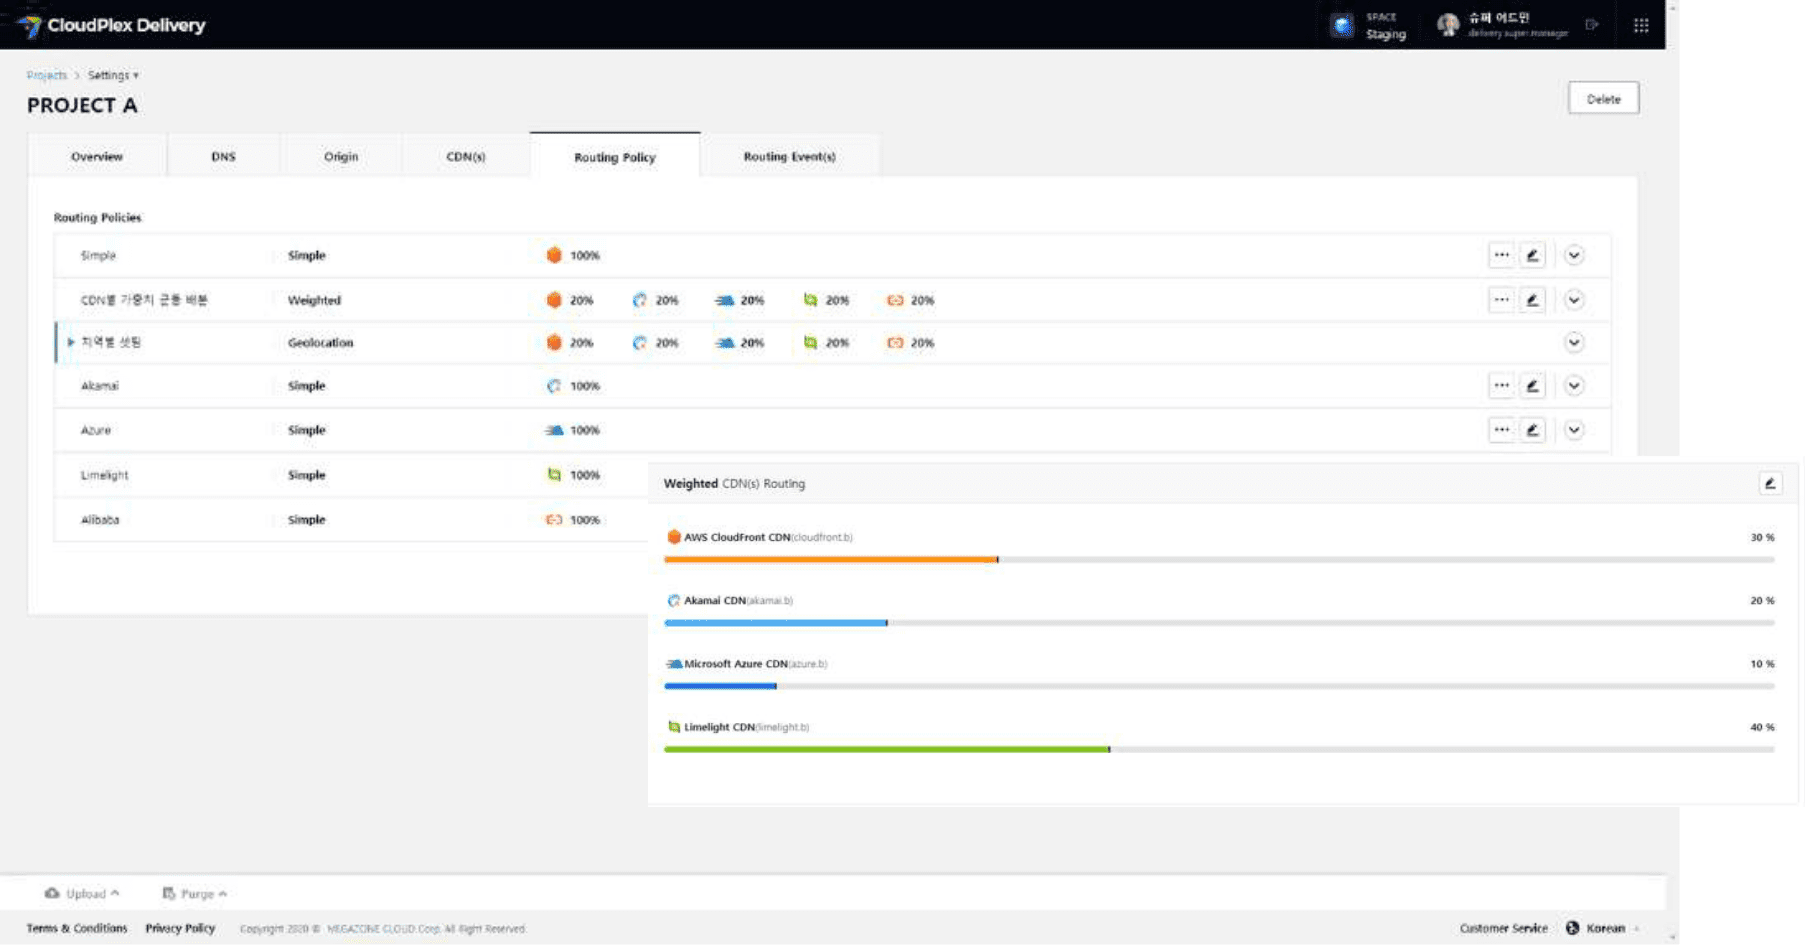Click the Delete button
This screenshot has height=946, width=1806.
[x=1603, y=98]
